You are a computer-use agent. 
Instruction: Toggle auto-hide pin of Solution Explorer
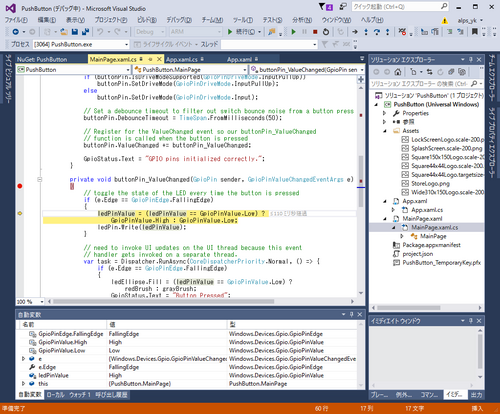(471, 60)
